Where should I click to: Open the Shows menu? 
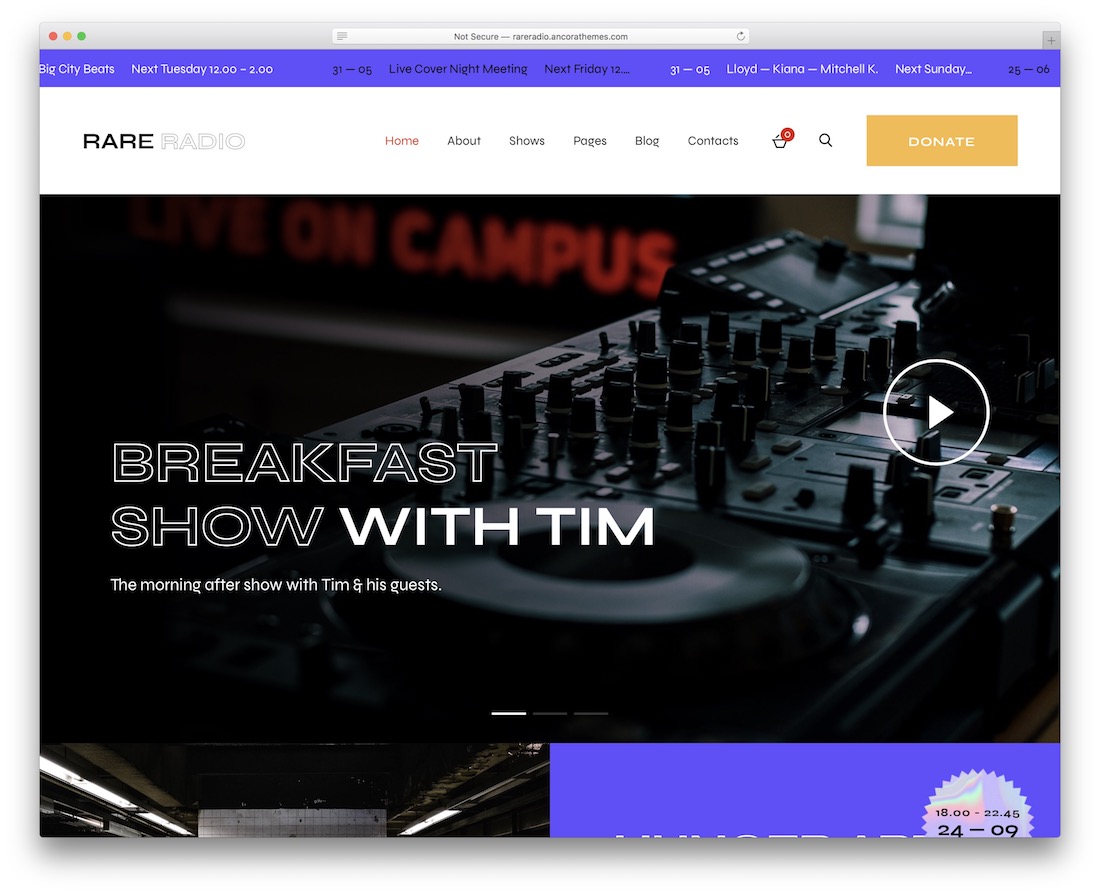[527, 140]
